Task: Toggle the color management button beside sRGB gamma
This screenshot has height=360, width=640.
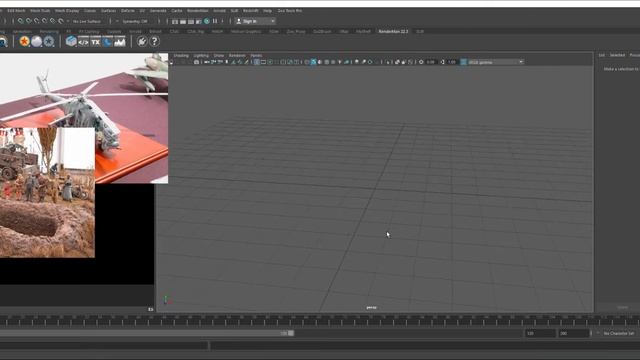Action: tap(464, 62)
